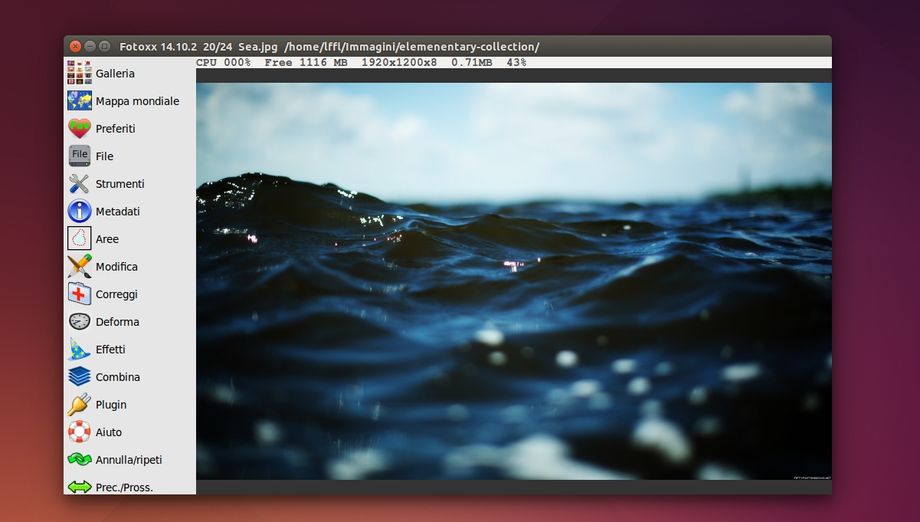Open the Plugin menu entry

pos(110,405)
